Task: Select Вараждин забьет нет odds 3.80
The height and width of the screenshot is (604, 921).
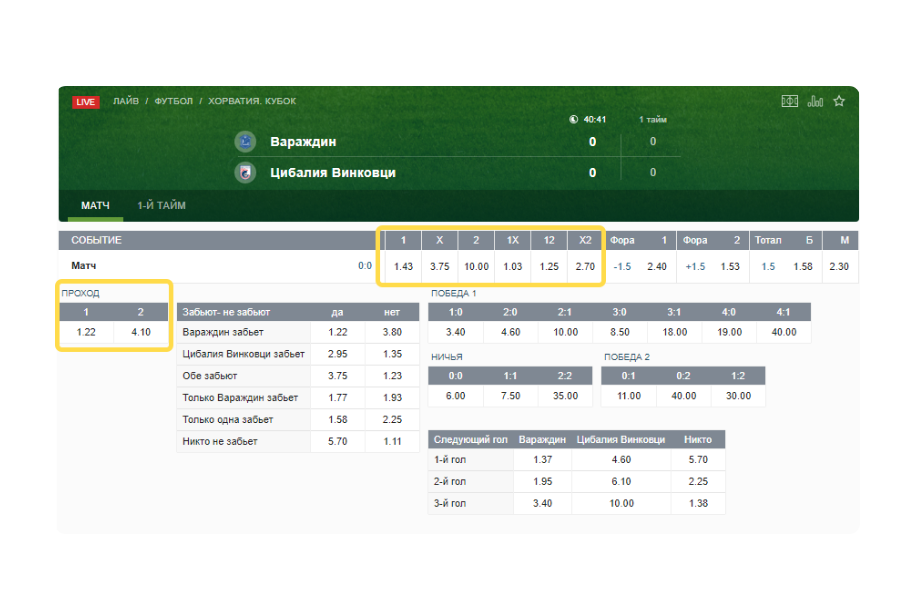Action: pyautogui.click(x=392, y=333)
